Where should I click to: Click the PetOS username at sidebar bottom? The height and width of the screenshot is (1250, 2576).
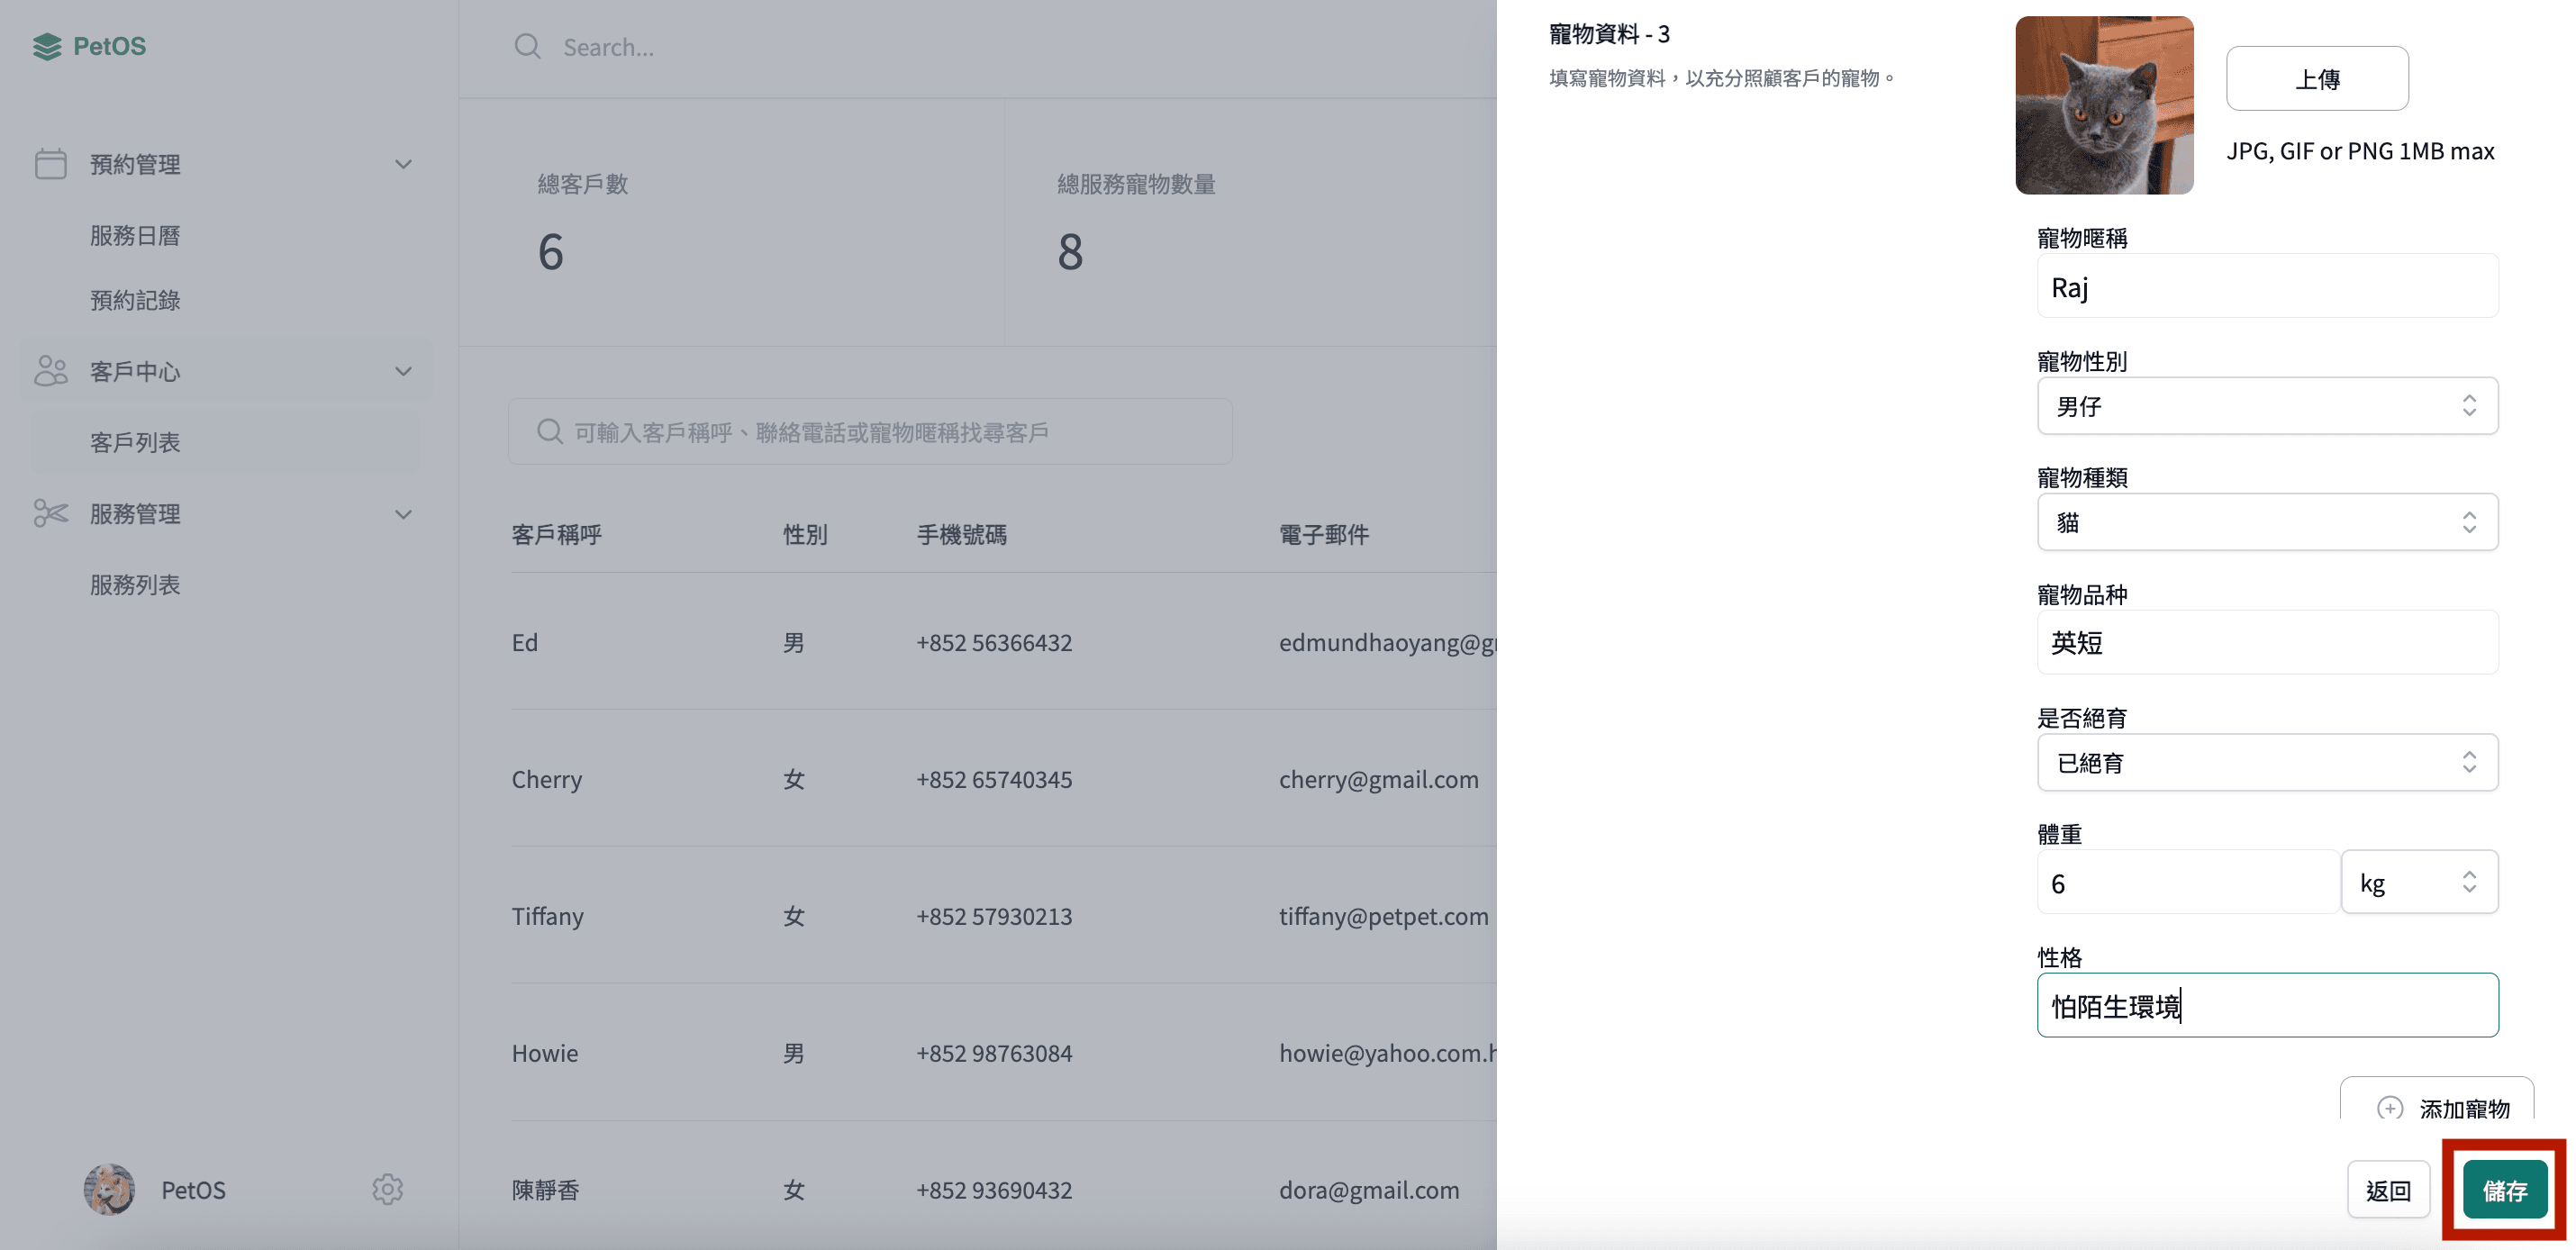click(x=193, y=1190)
